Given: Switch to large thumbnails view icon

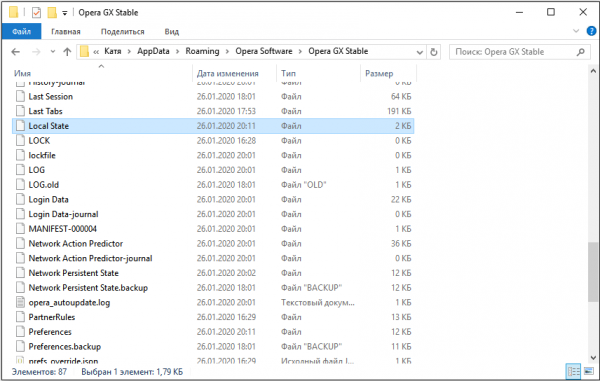Looking at the screenshot, I should [x=589, y=371].
